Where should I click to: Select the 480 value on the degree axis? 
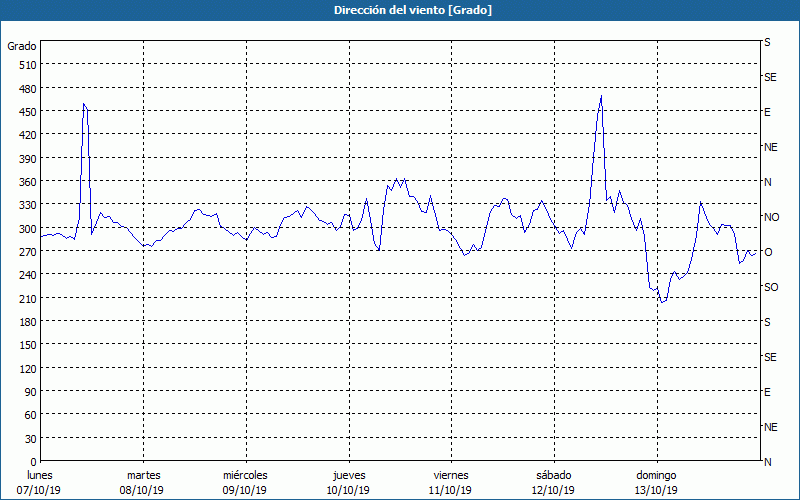coord(28,89)
